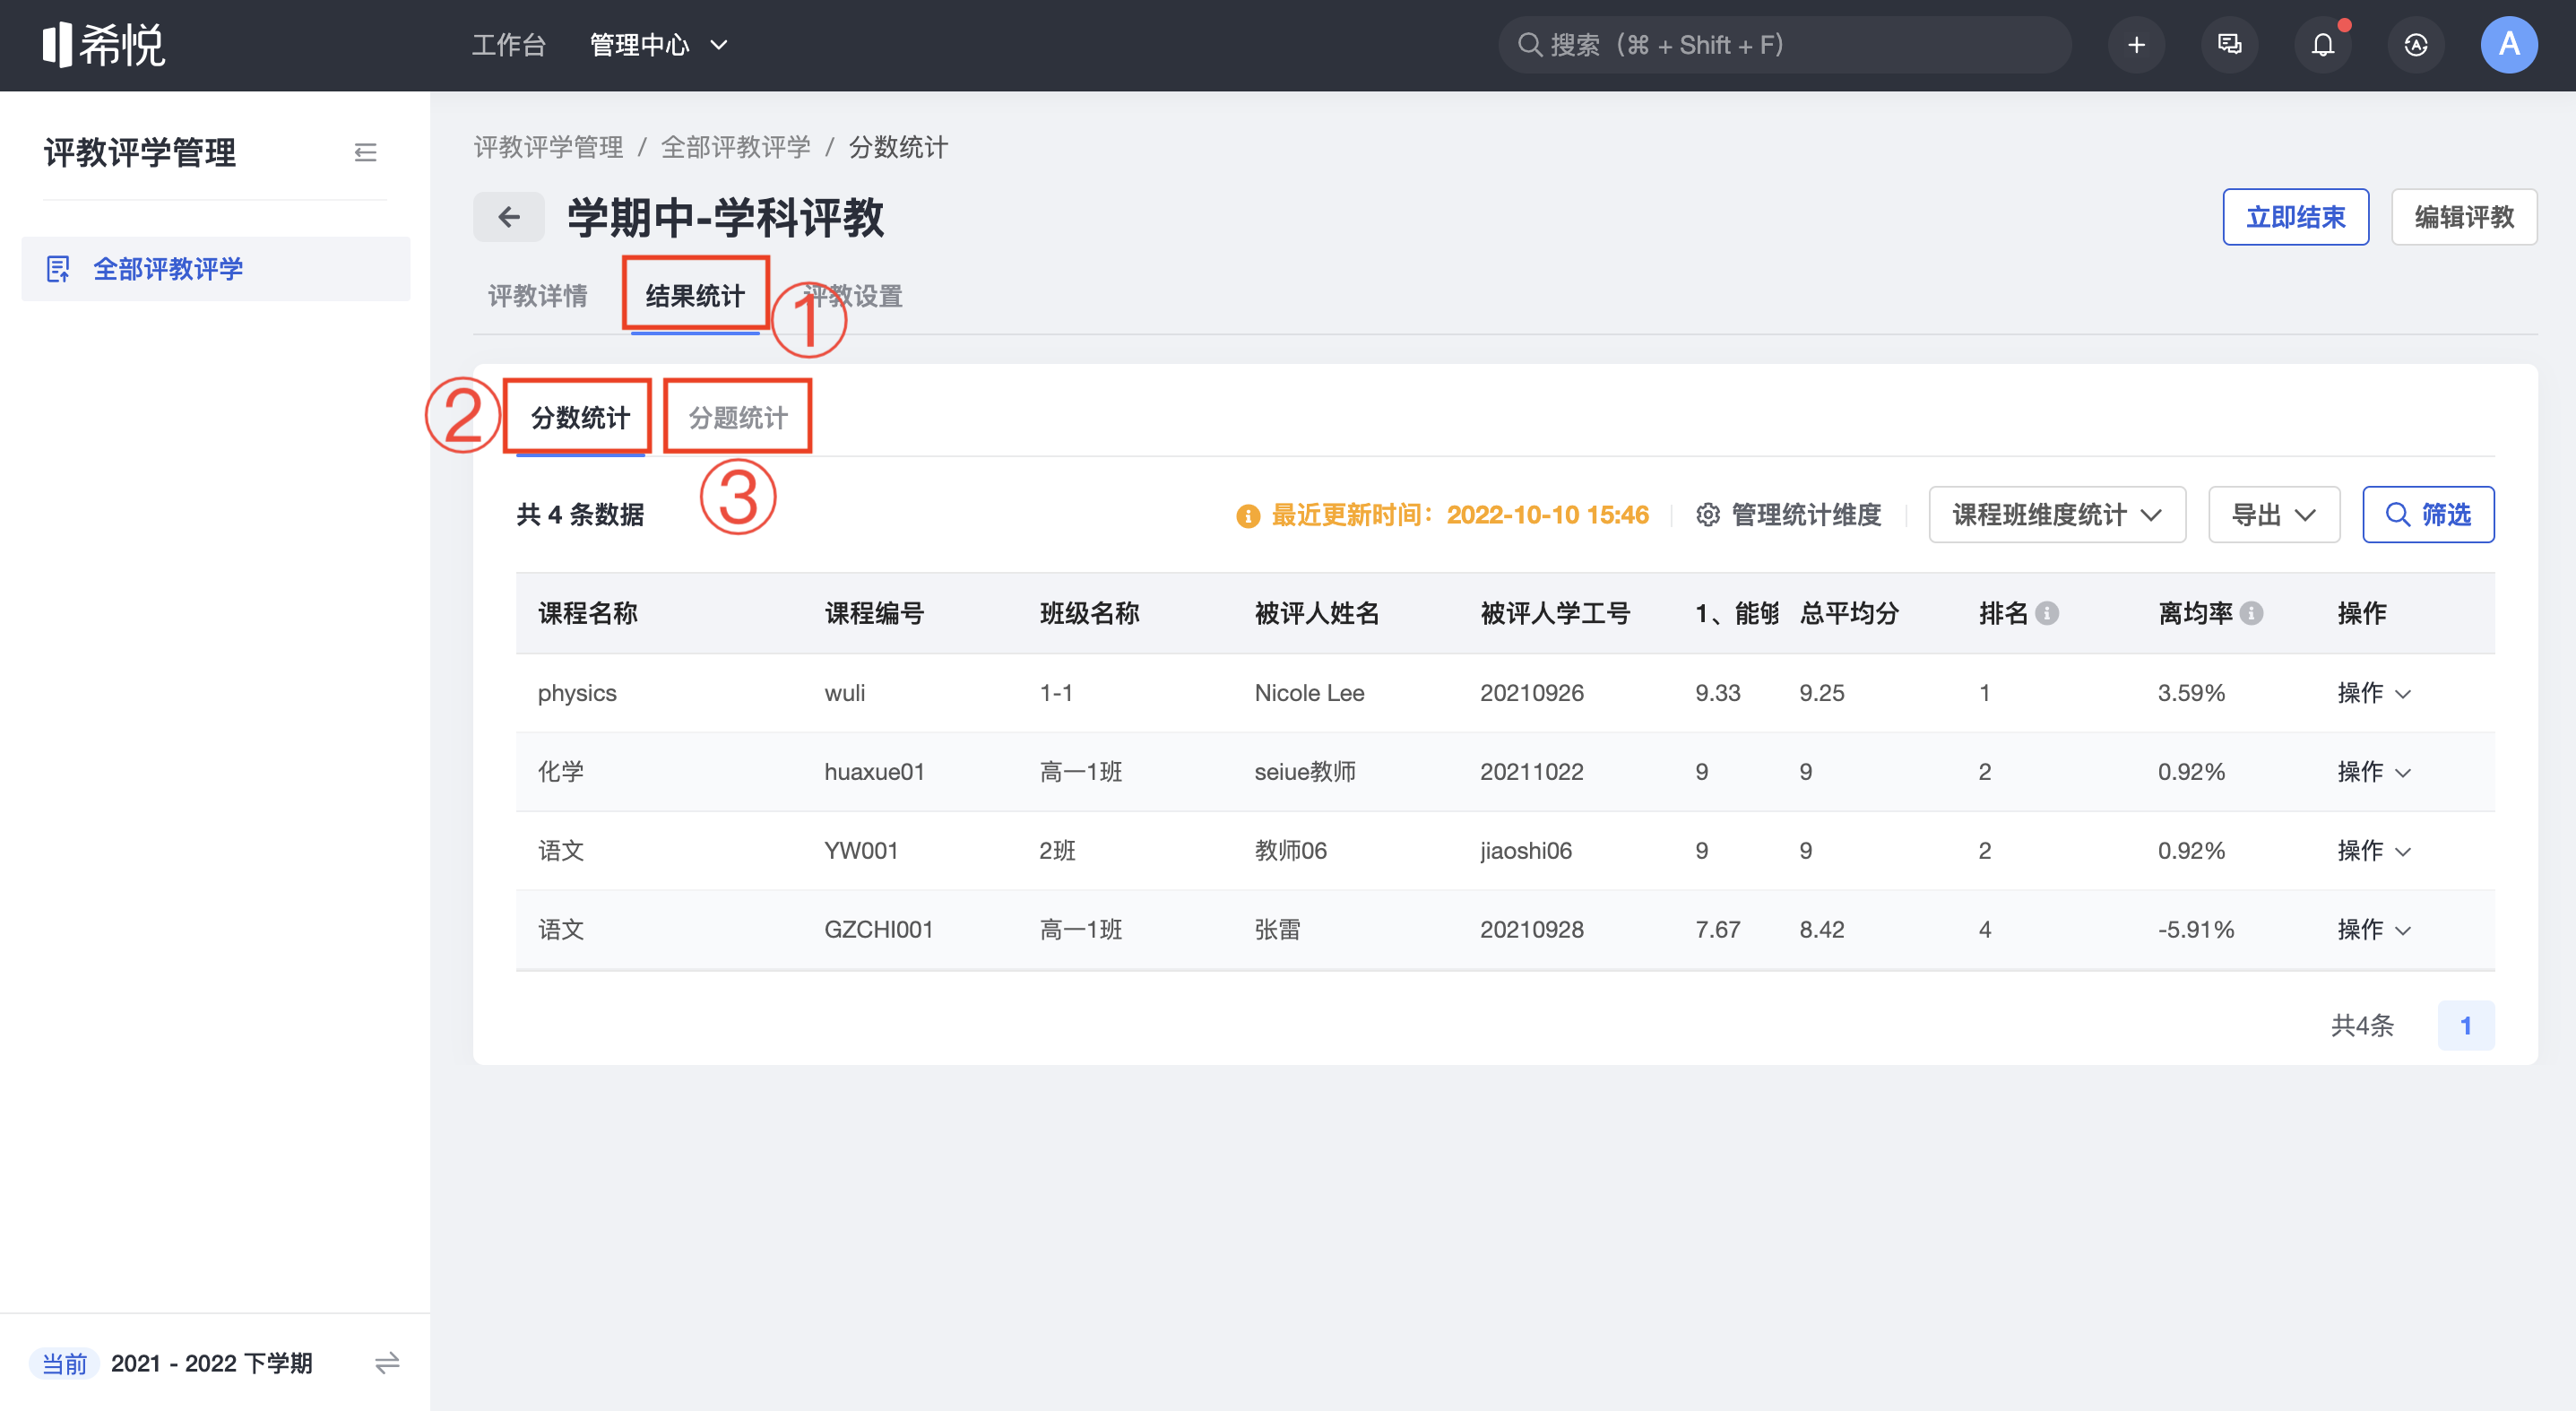Click page 1 in pagination
The image size is (2576, 1411).
(2465, 1026)
